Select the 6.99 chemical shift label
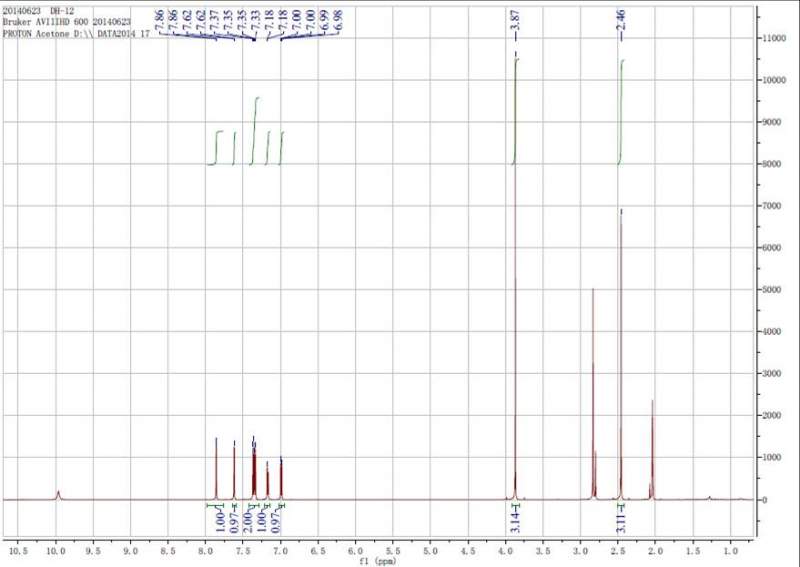The width and height of the screenshot is (800, 567). click(x=324, y=20)
